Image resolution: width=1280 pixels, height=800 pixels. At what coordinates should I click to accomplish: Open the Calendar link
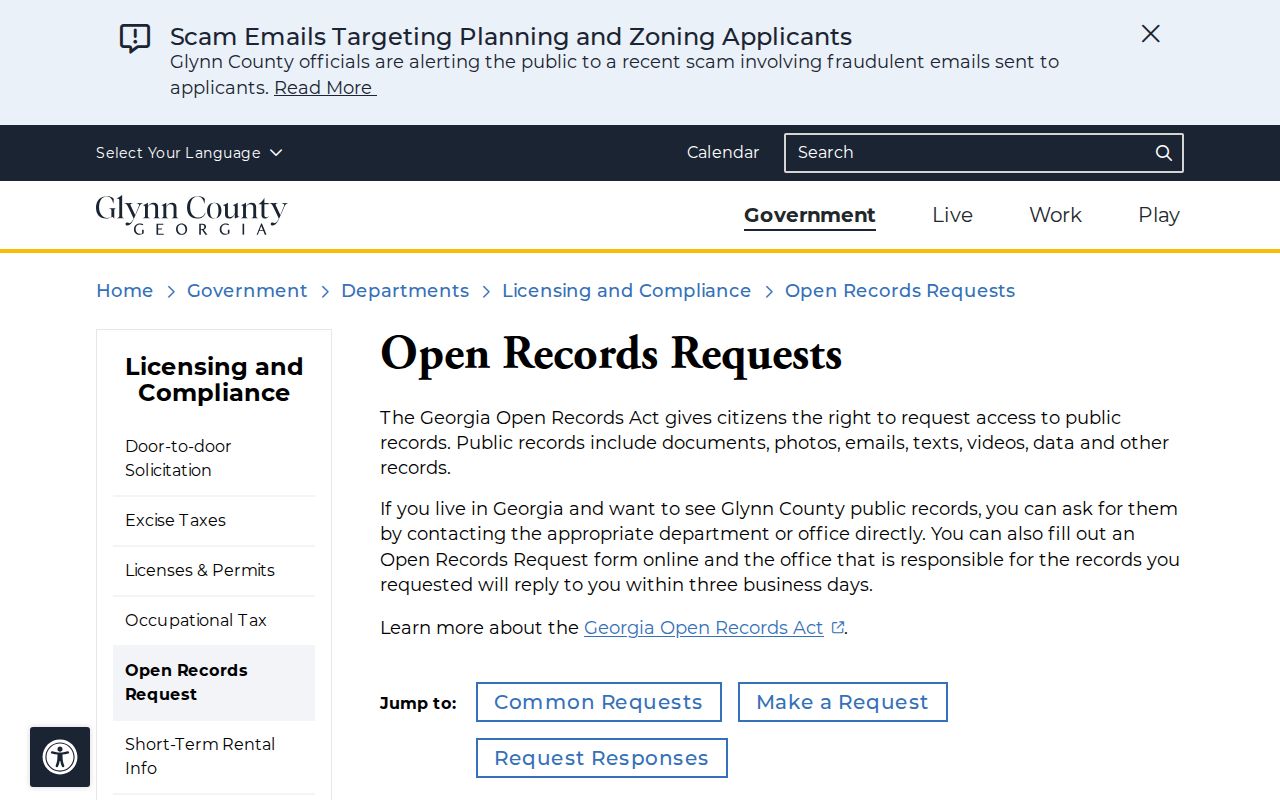723,153
